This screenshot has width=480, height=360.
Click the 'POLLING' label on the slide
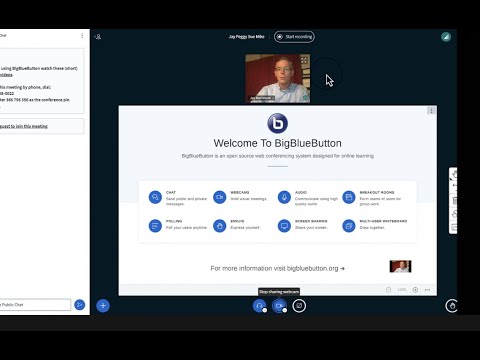pos(174,221)
